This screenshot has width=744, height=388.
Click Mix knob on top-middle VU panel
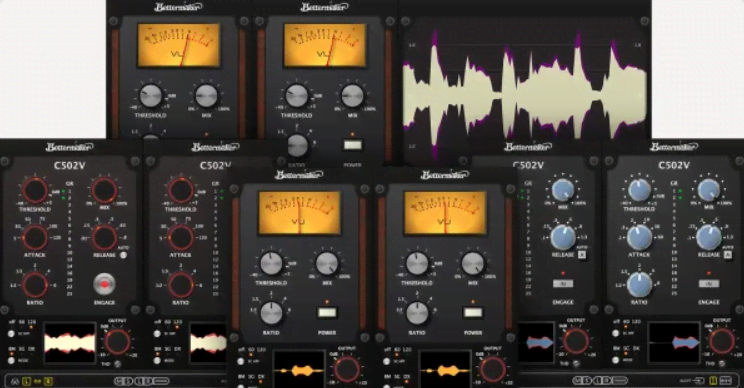pyautogui.click(x=353, y=96)
